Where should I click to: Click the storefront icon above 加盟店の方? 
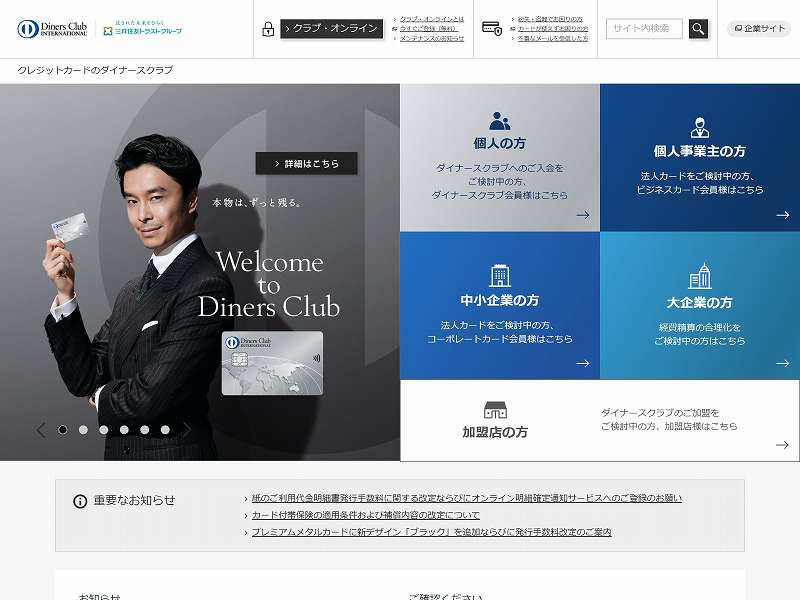pos(495,411)
